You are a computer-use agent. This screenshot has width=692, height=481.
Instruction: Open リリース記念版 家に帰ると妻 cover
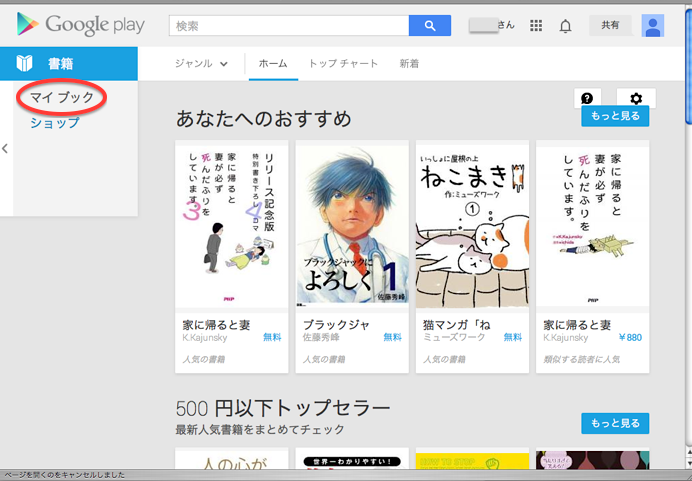(232, 227)
